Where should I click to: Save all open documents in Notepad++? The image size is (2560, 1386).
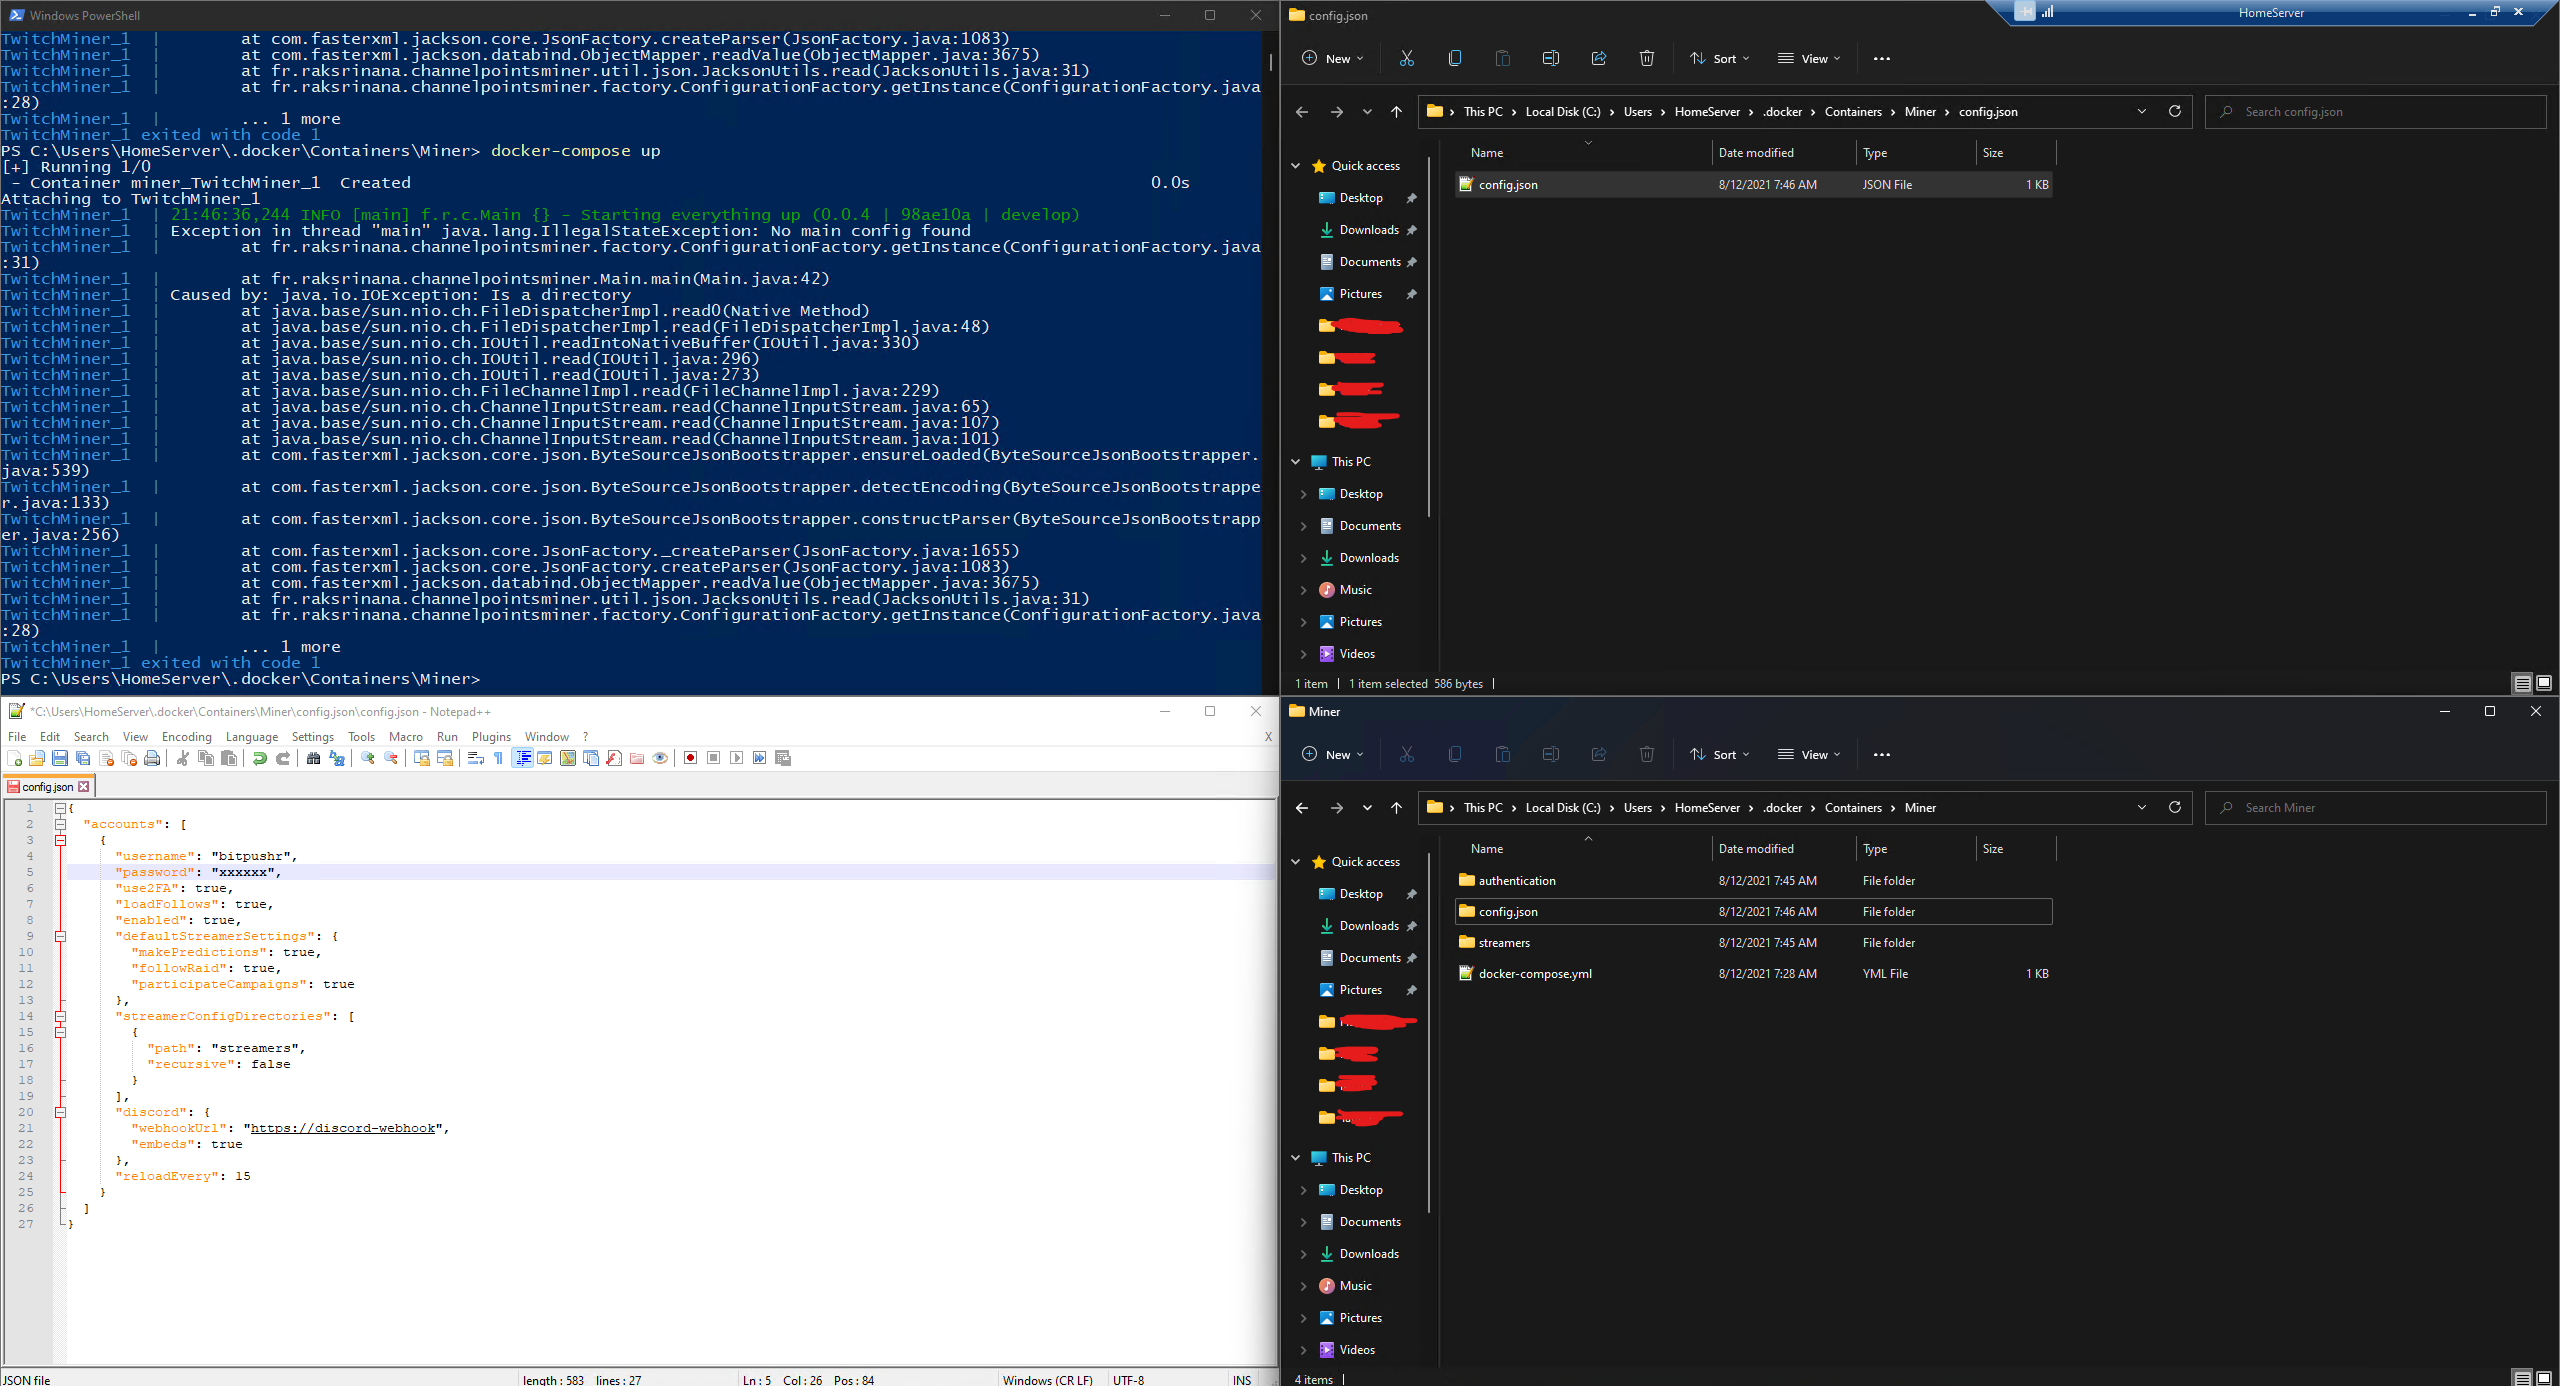click(x=81, y=758)
